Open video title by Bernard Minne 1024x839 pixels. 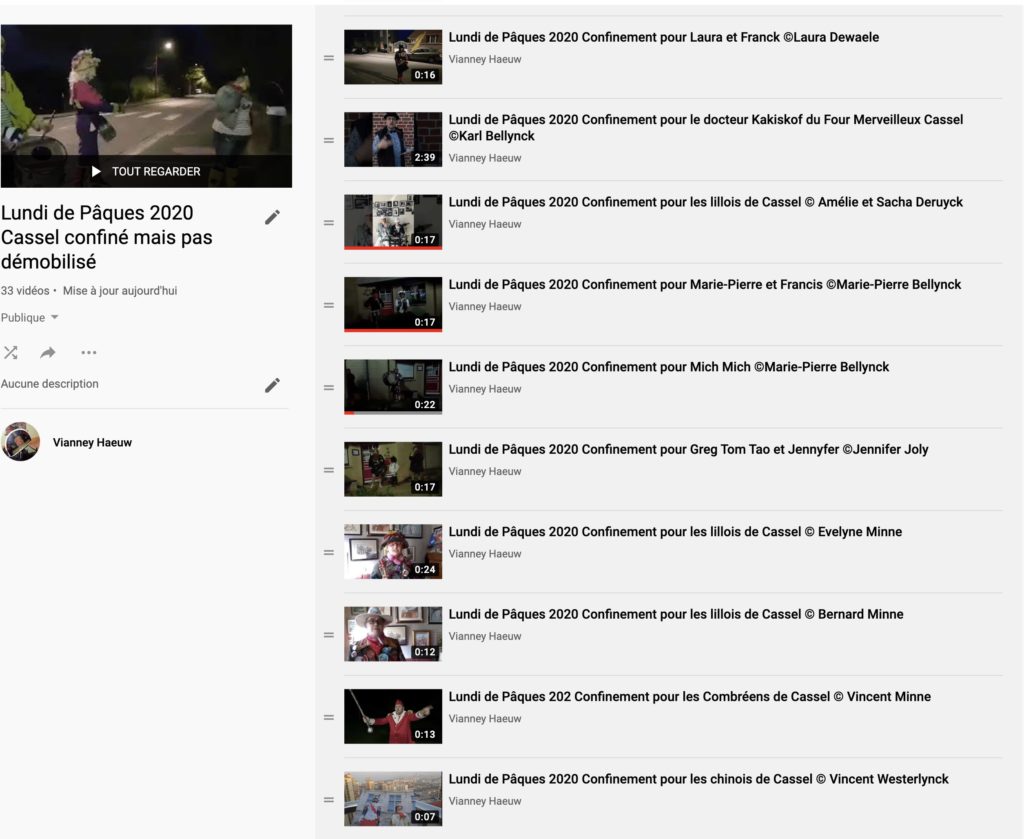point(676,614)
